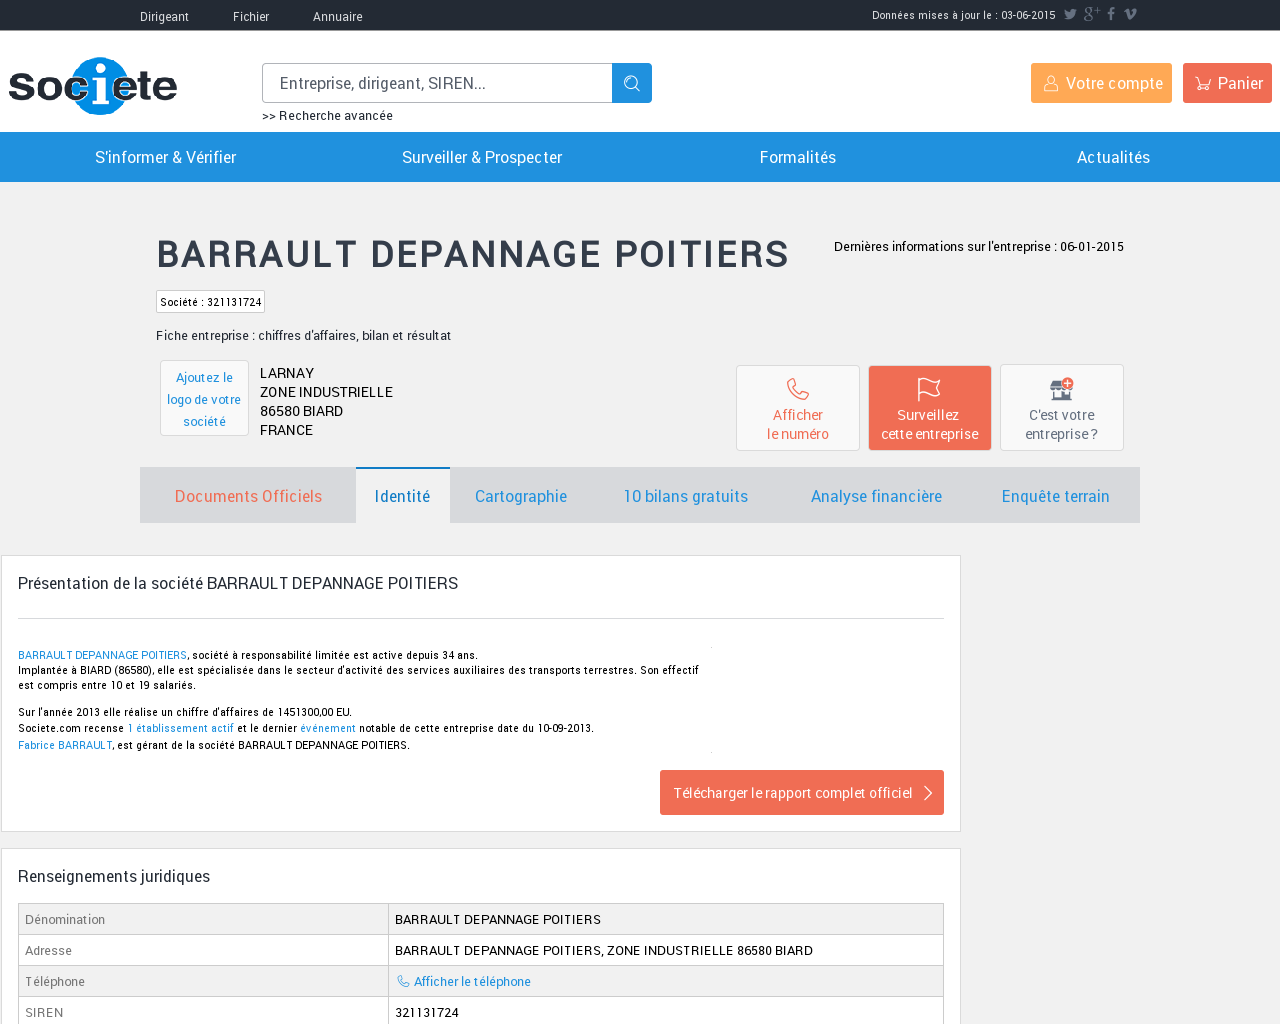Open Surveiller & Prospecter navigation menu
The image size is (1280, 1024).
tap(482, 157)
